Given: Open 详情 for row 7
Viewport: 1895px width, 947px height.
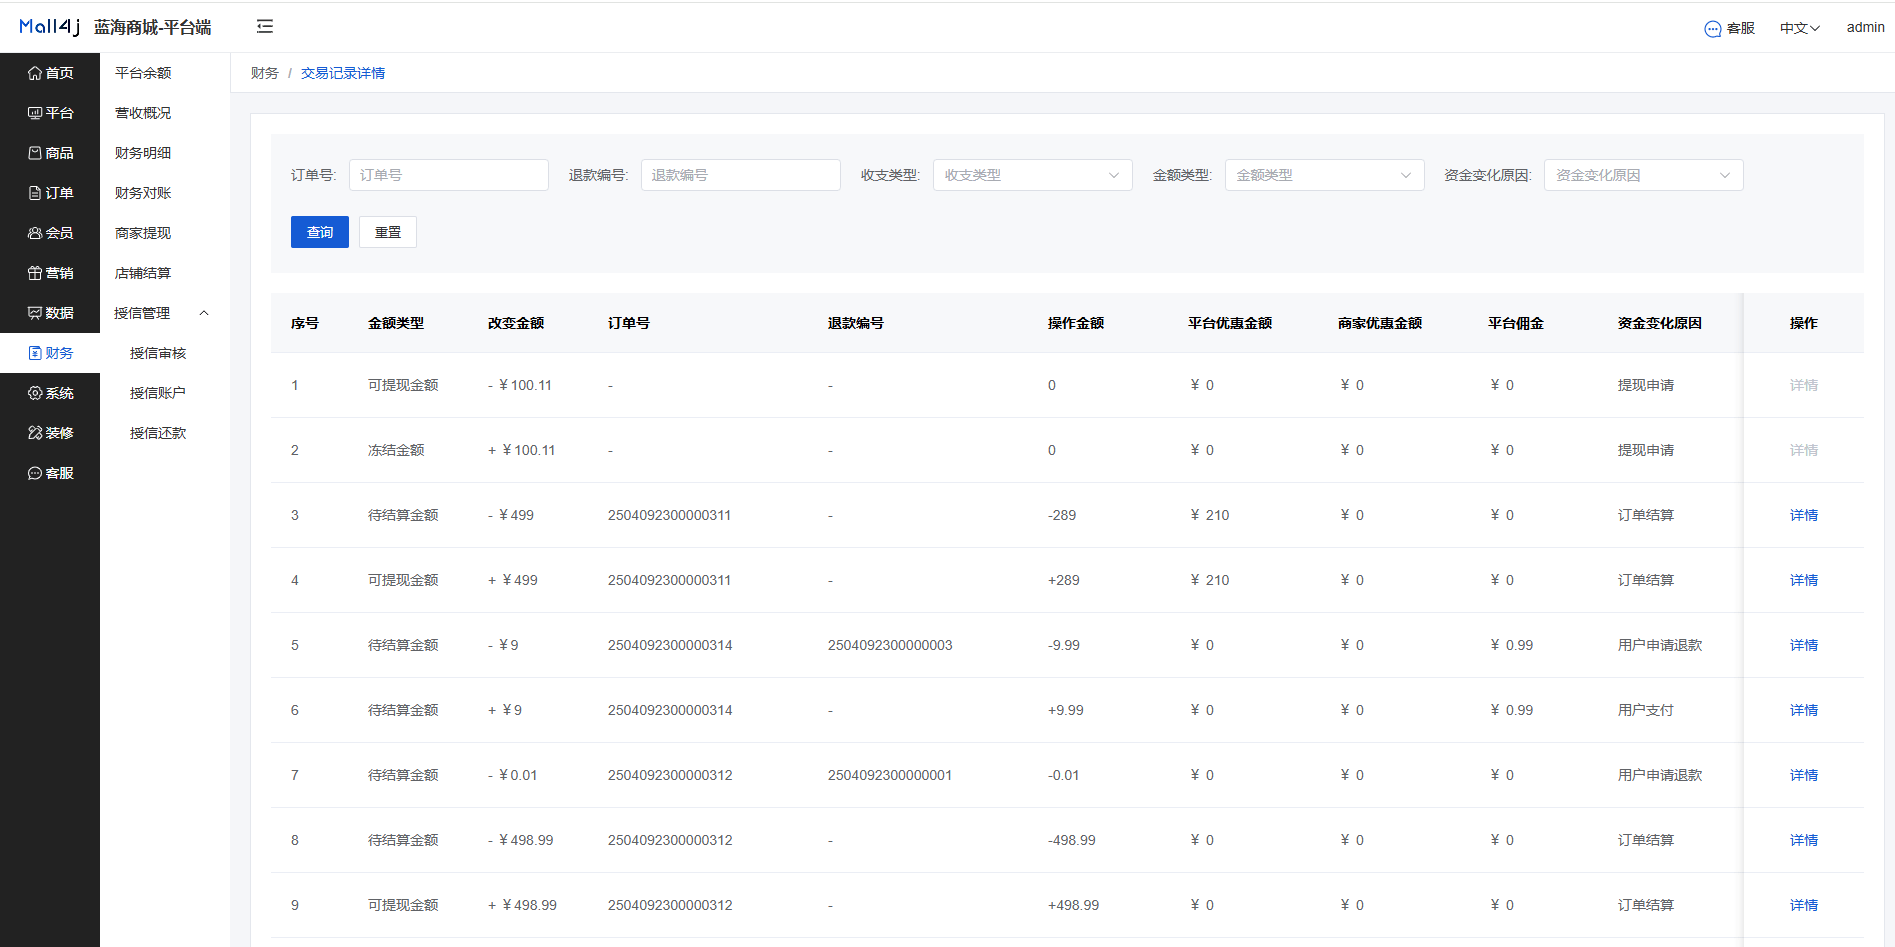Looking at the screenshot, I should (1804, 775).
